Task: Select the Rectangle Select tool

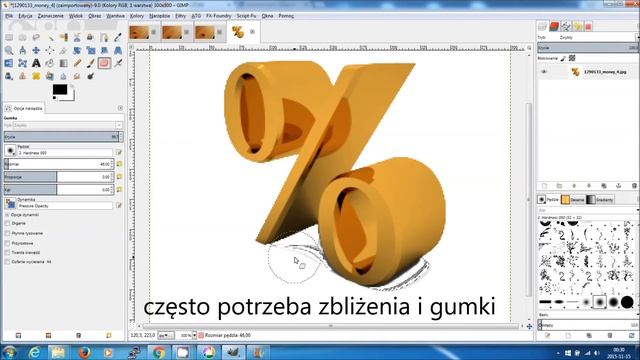Action: 9,38
